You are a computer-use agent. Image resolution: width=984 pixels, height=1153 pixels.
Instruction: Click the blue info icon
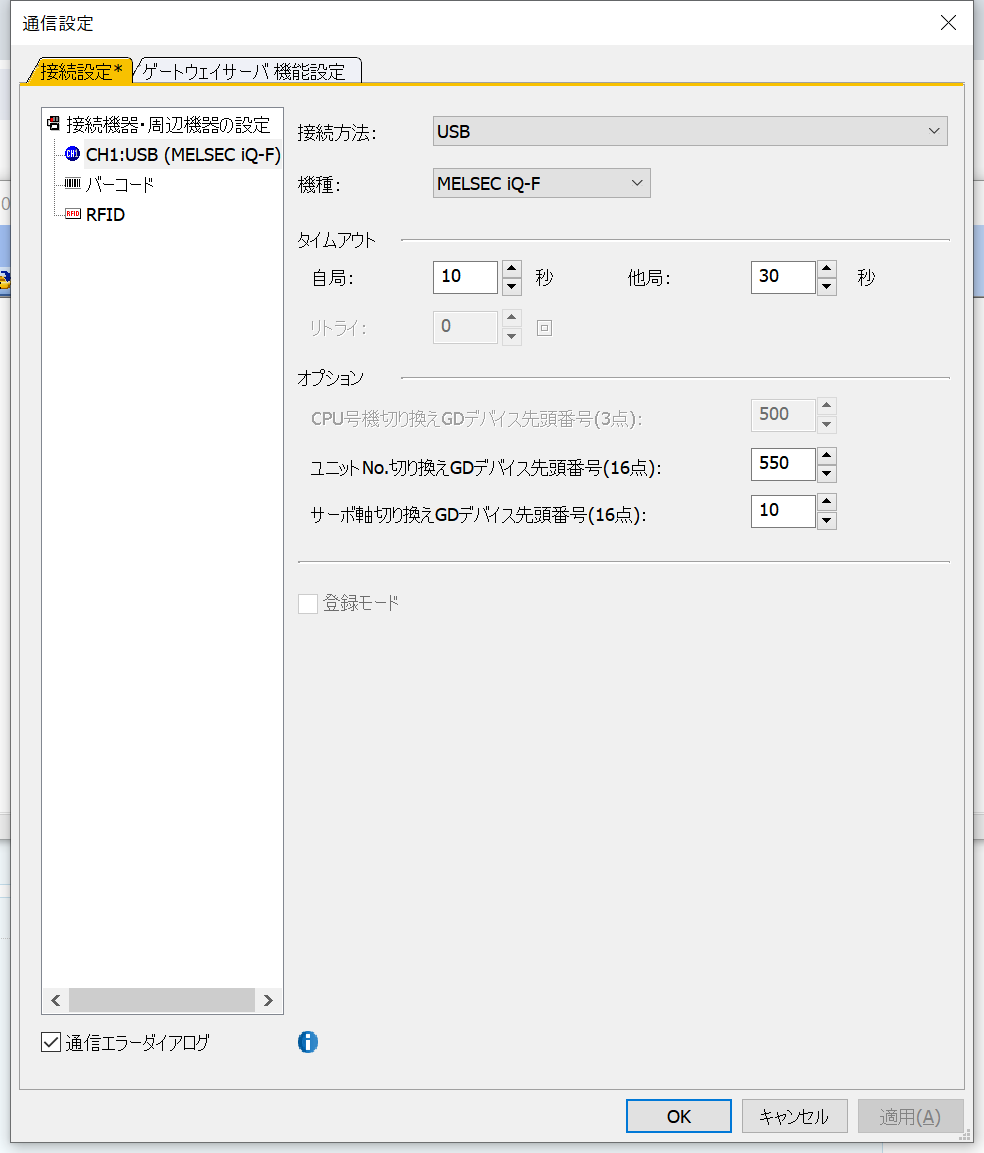(x=308, y=1042)
